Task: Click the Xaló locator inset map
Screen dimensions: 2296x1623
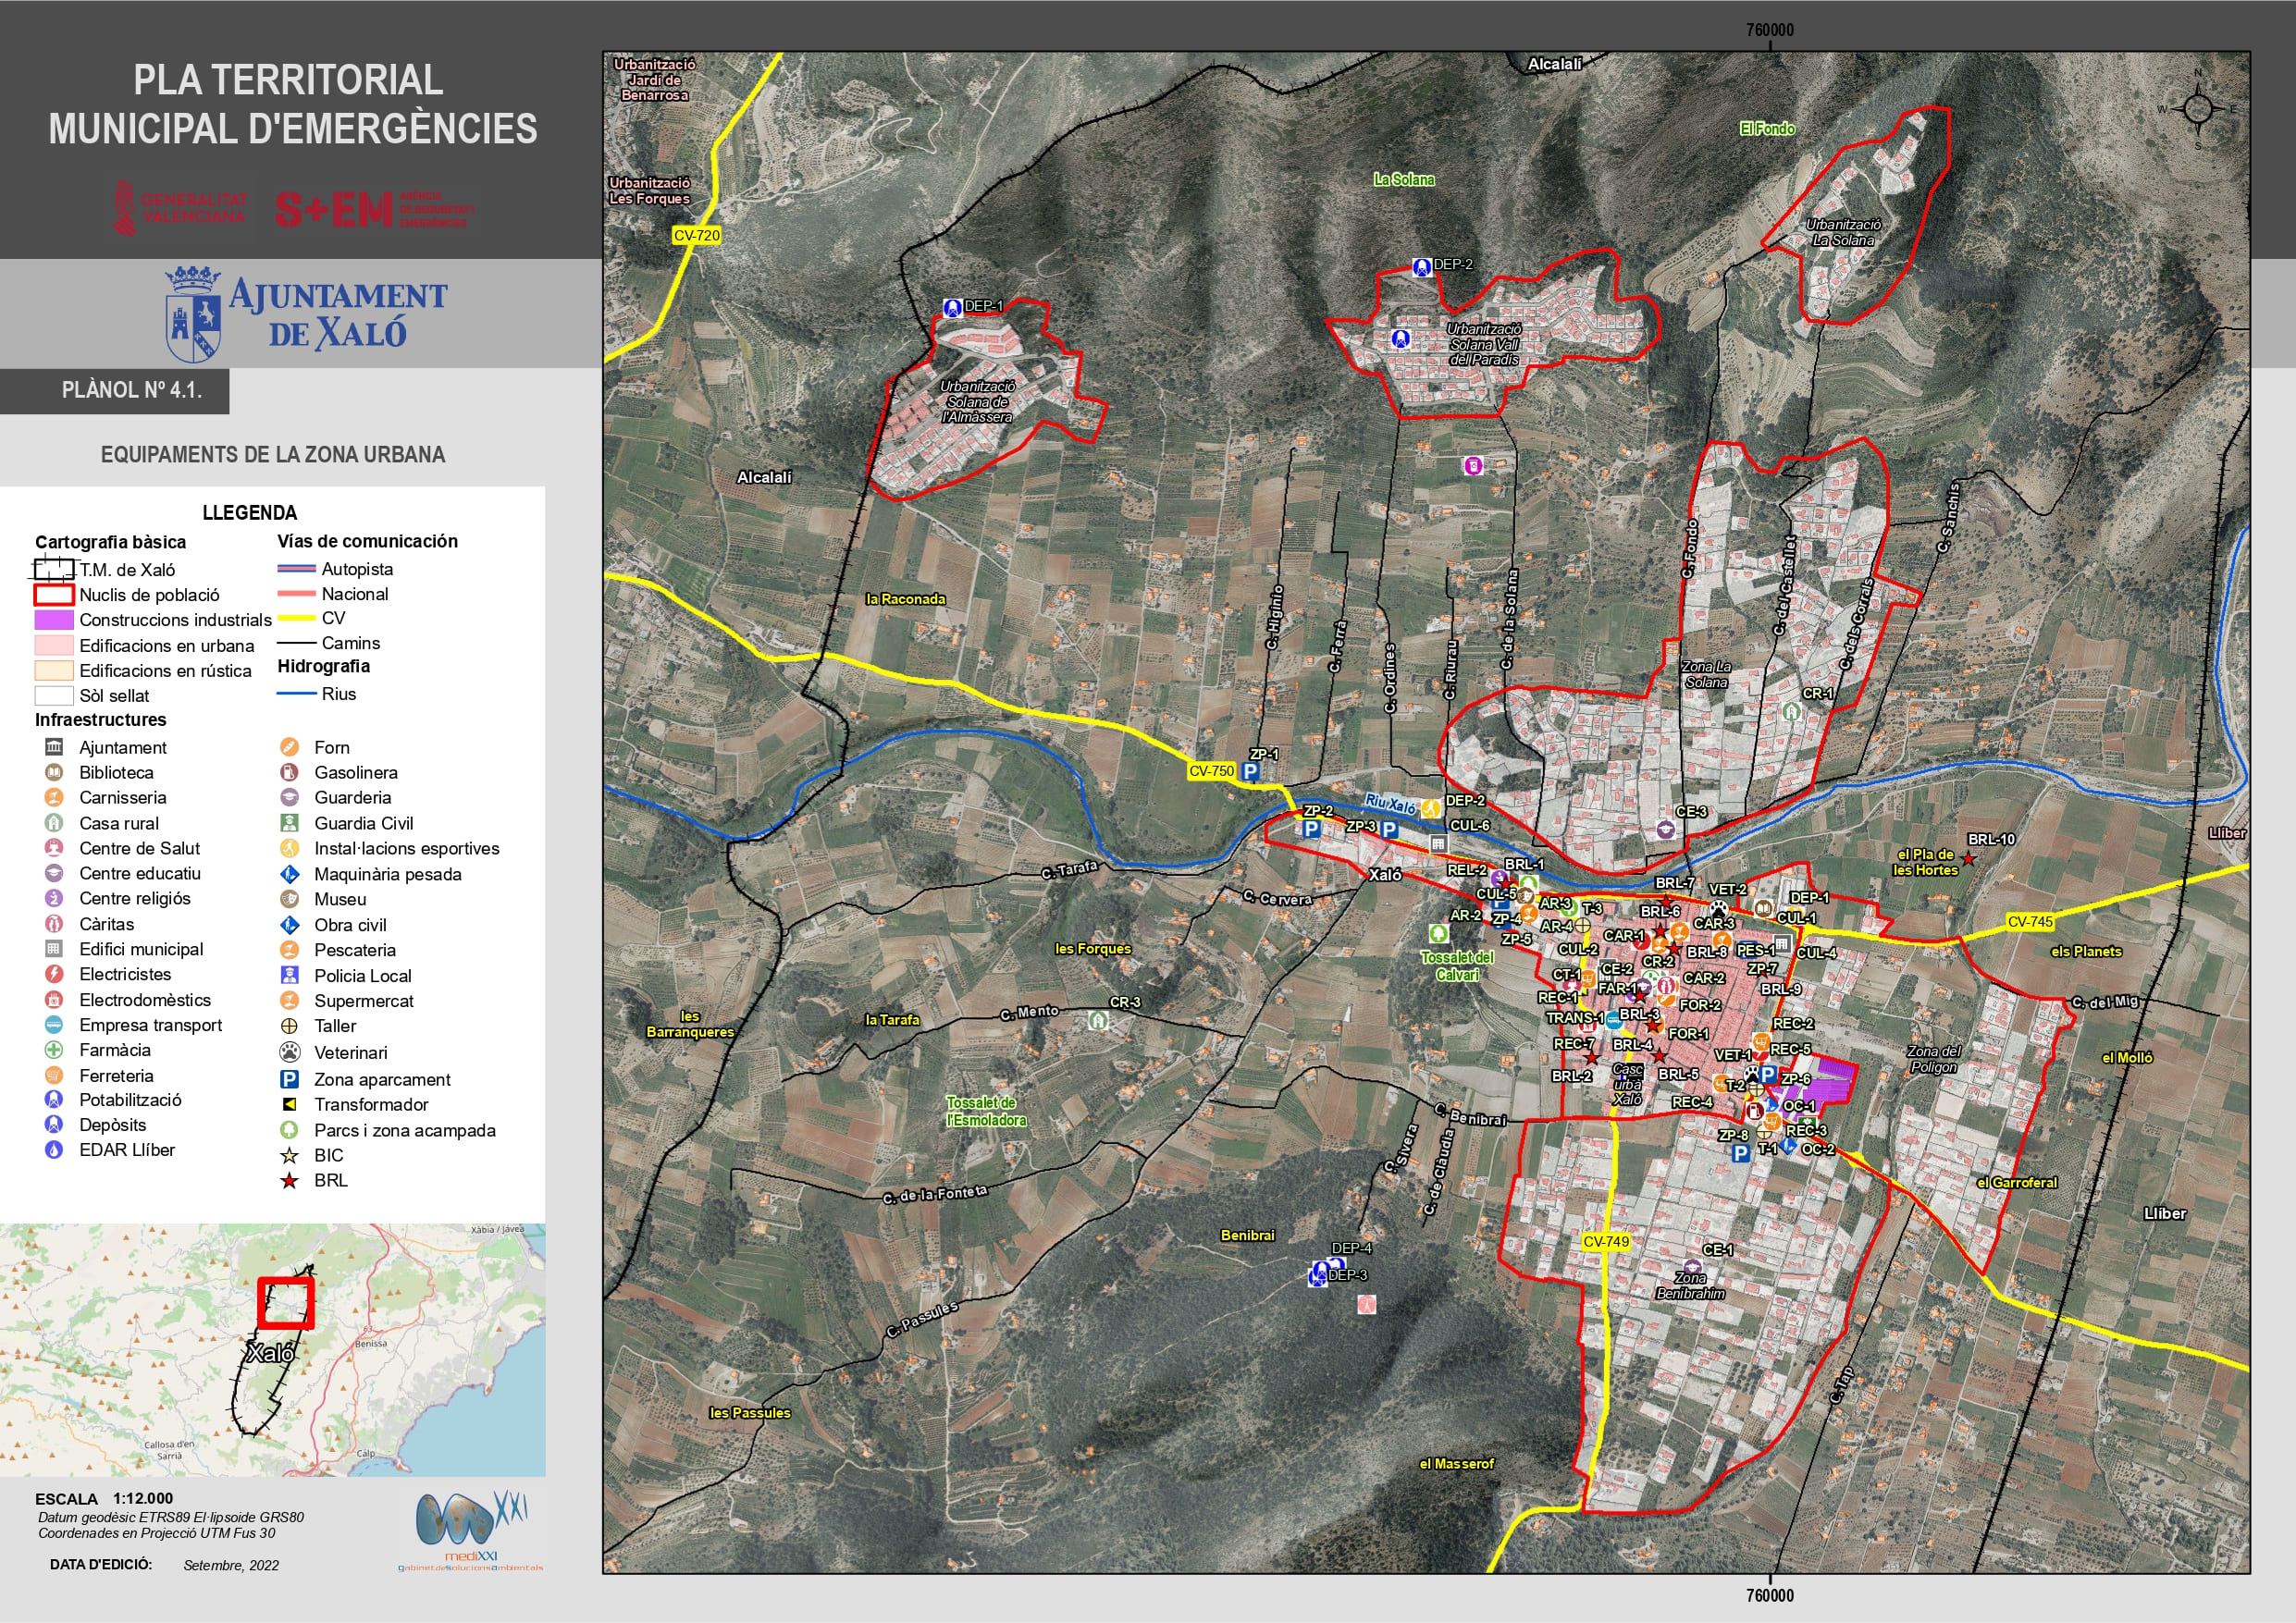Action: [272, 1349]
